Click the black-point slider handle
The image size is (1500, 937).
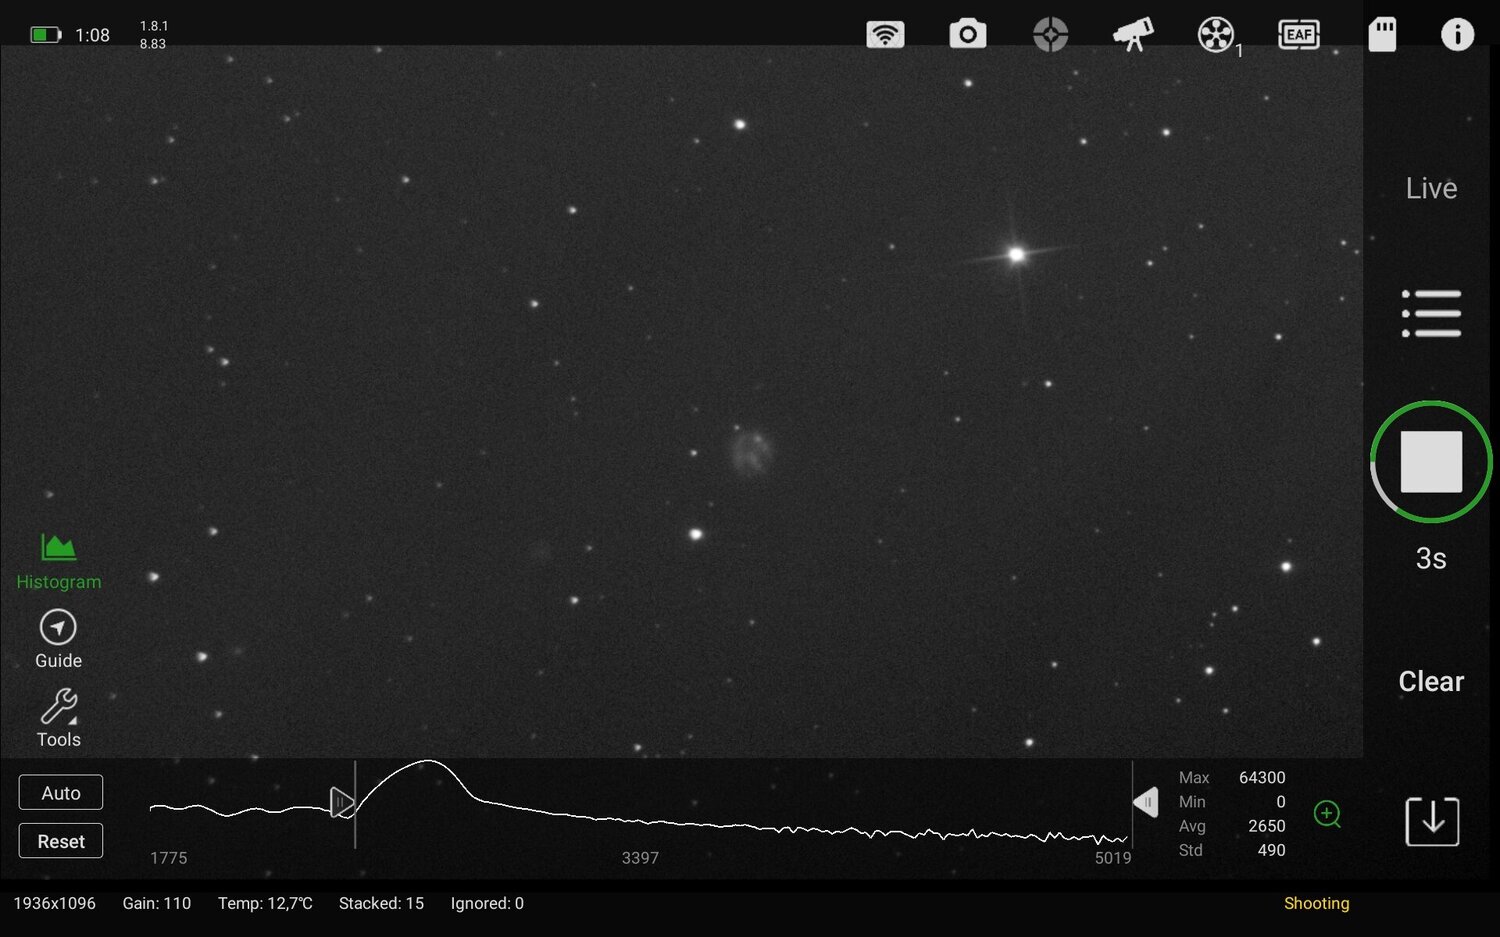coord(343,802)
